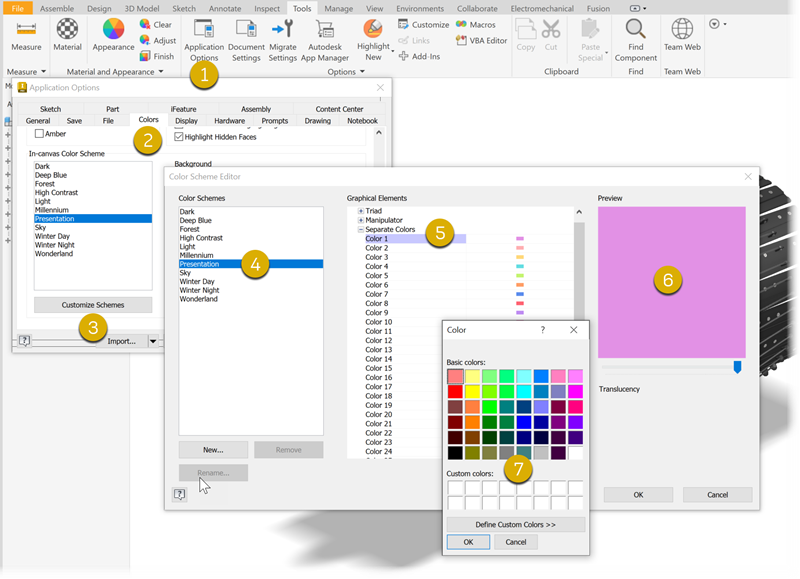The image size is (800, 579).
Task: Open Application Options in ribbon
Action: (204, 40)
